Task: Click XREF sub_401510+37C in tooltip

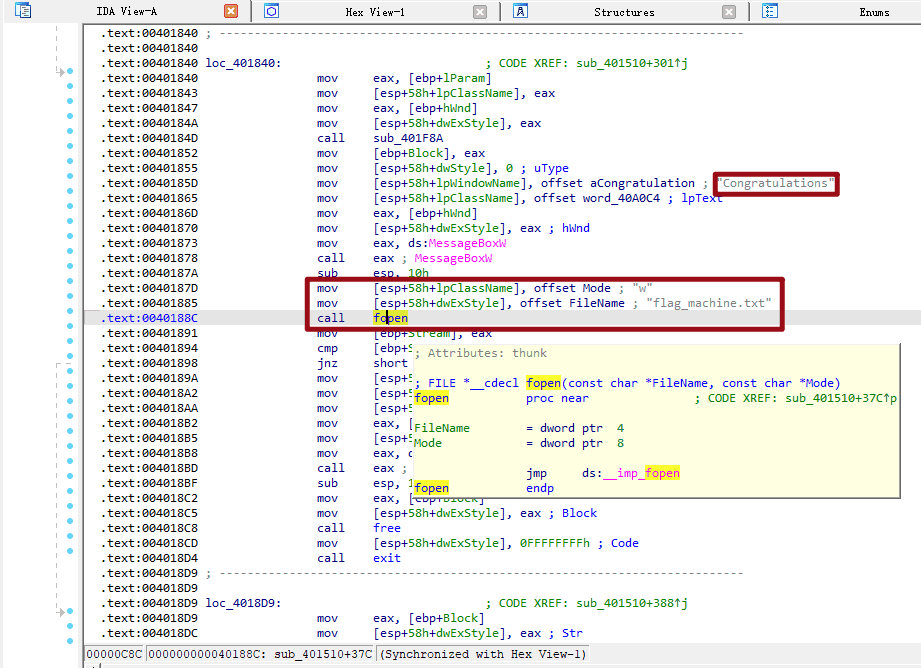Action: (x=841, y=398)
